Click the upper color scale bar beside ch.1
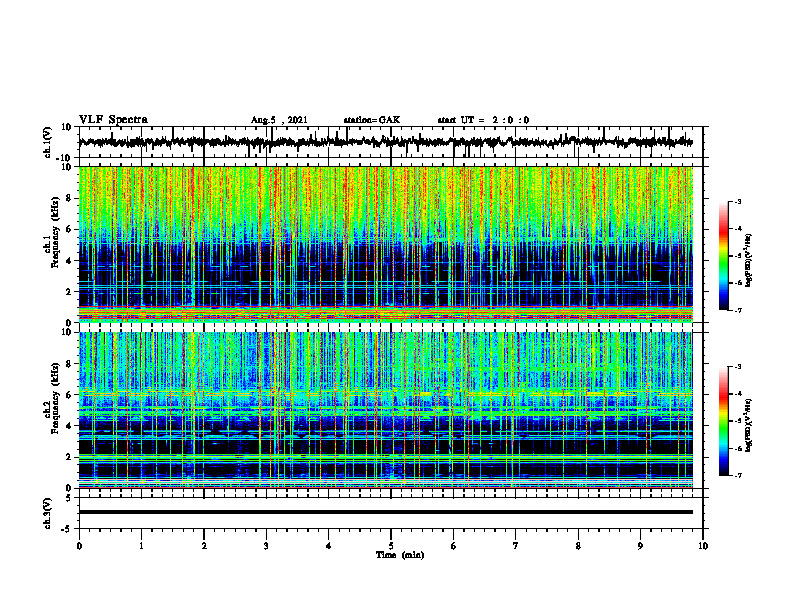 [x=723, y=256]
